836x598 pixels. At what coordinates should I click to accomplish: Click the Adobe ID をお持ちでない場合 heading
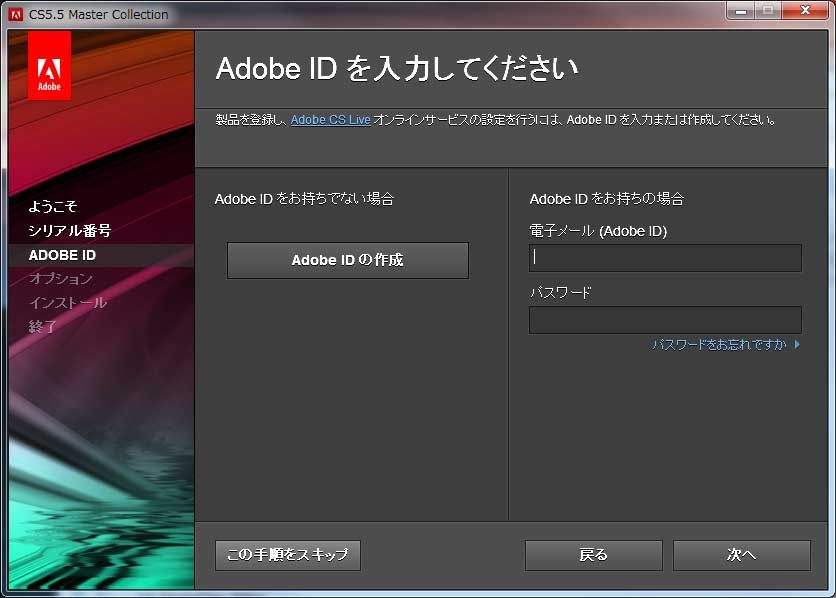[304, 199]
